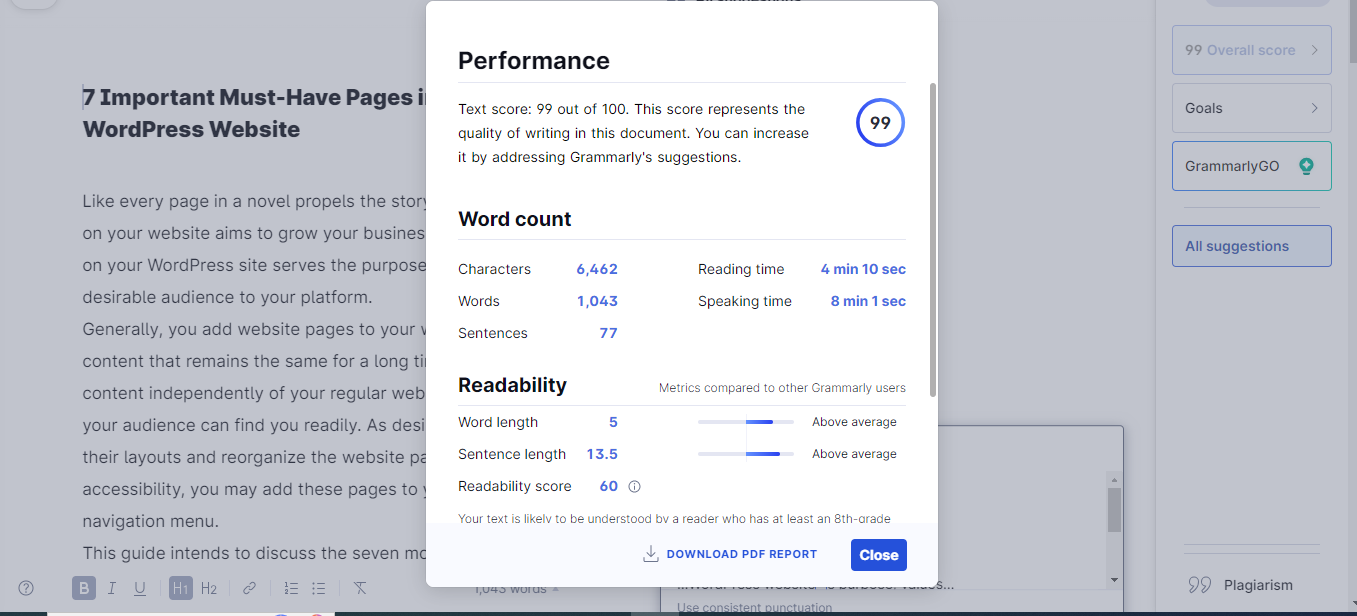1357x616 pixels.
Task: Click the readability score info icon
Action: (634, 487)
